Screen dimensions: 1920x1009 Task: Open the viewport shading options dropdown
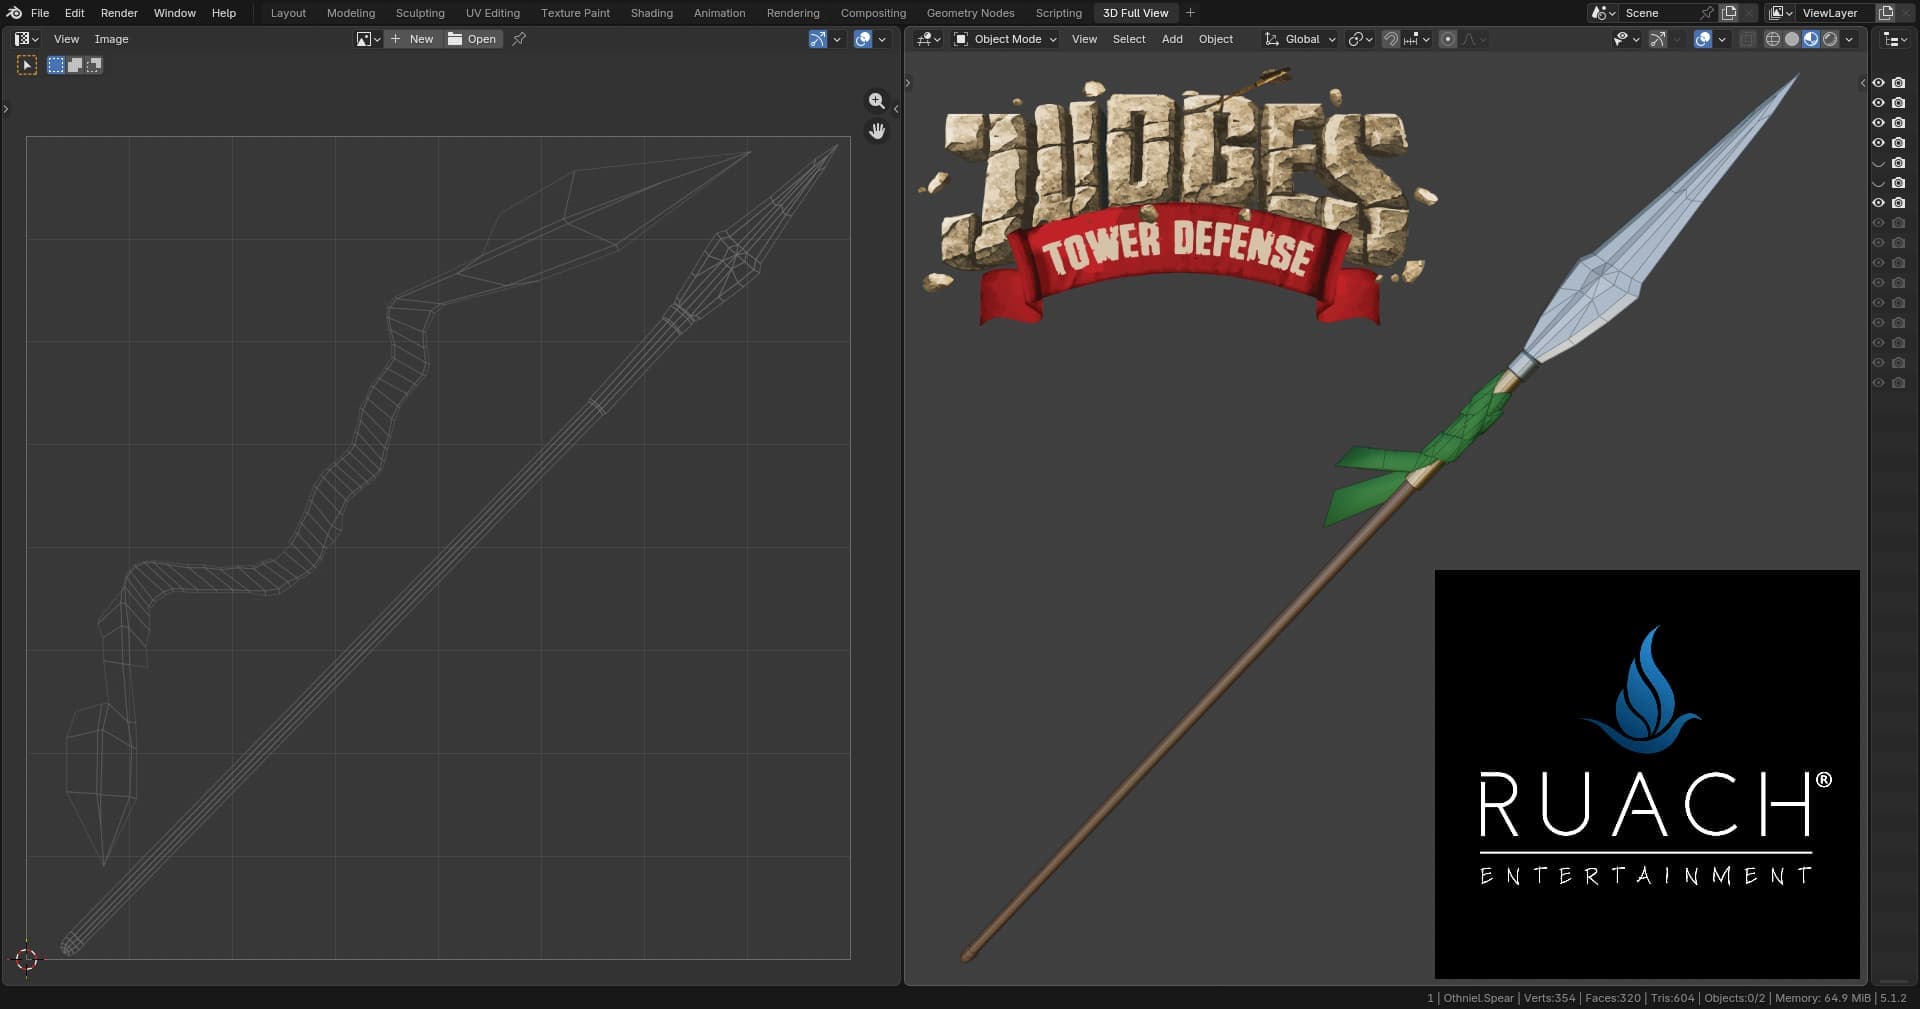point(1849,39)
